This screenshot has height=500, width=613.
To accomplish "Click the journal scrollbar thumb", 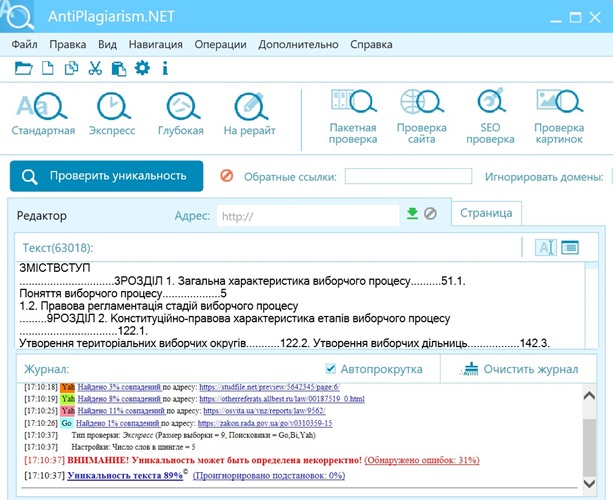I will 589,448.
